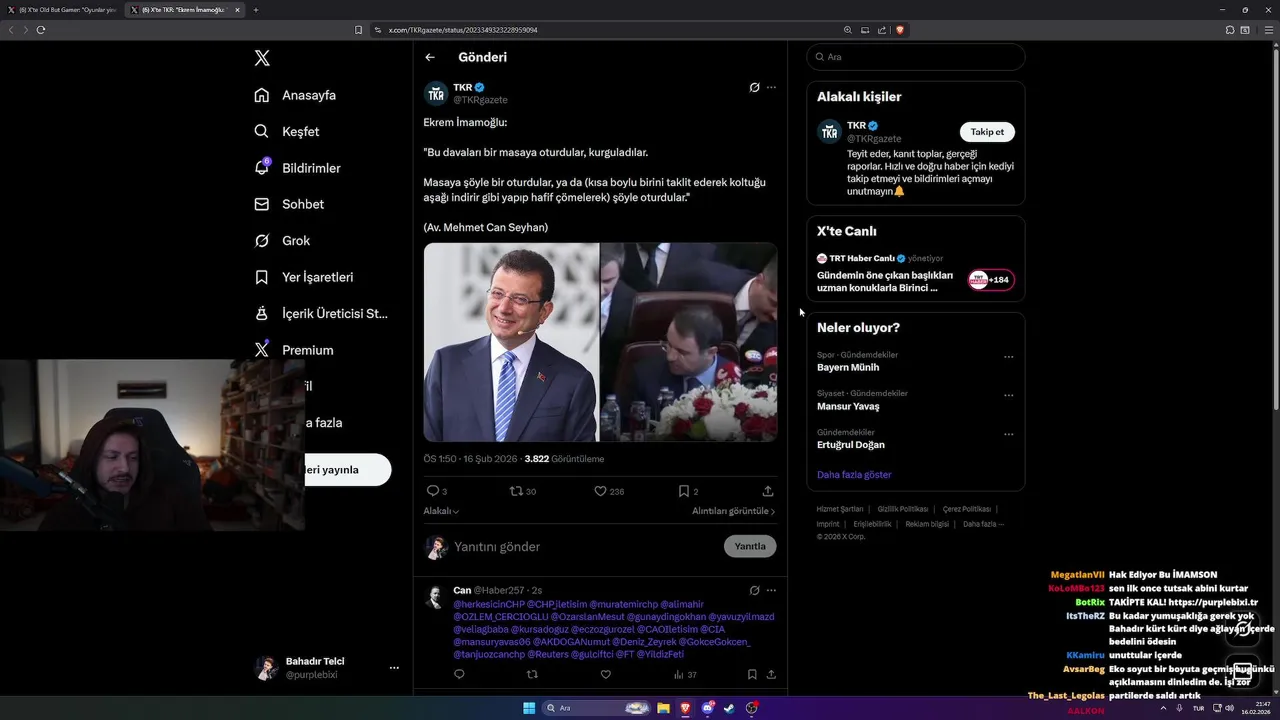This screenshot has width=1280, height=720.
Task: Open Sohbet messages
Action: (x=289, y=204)
